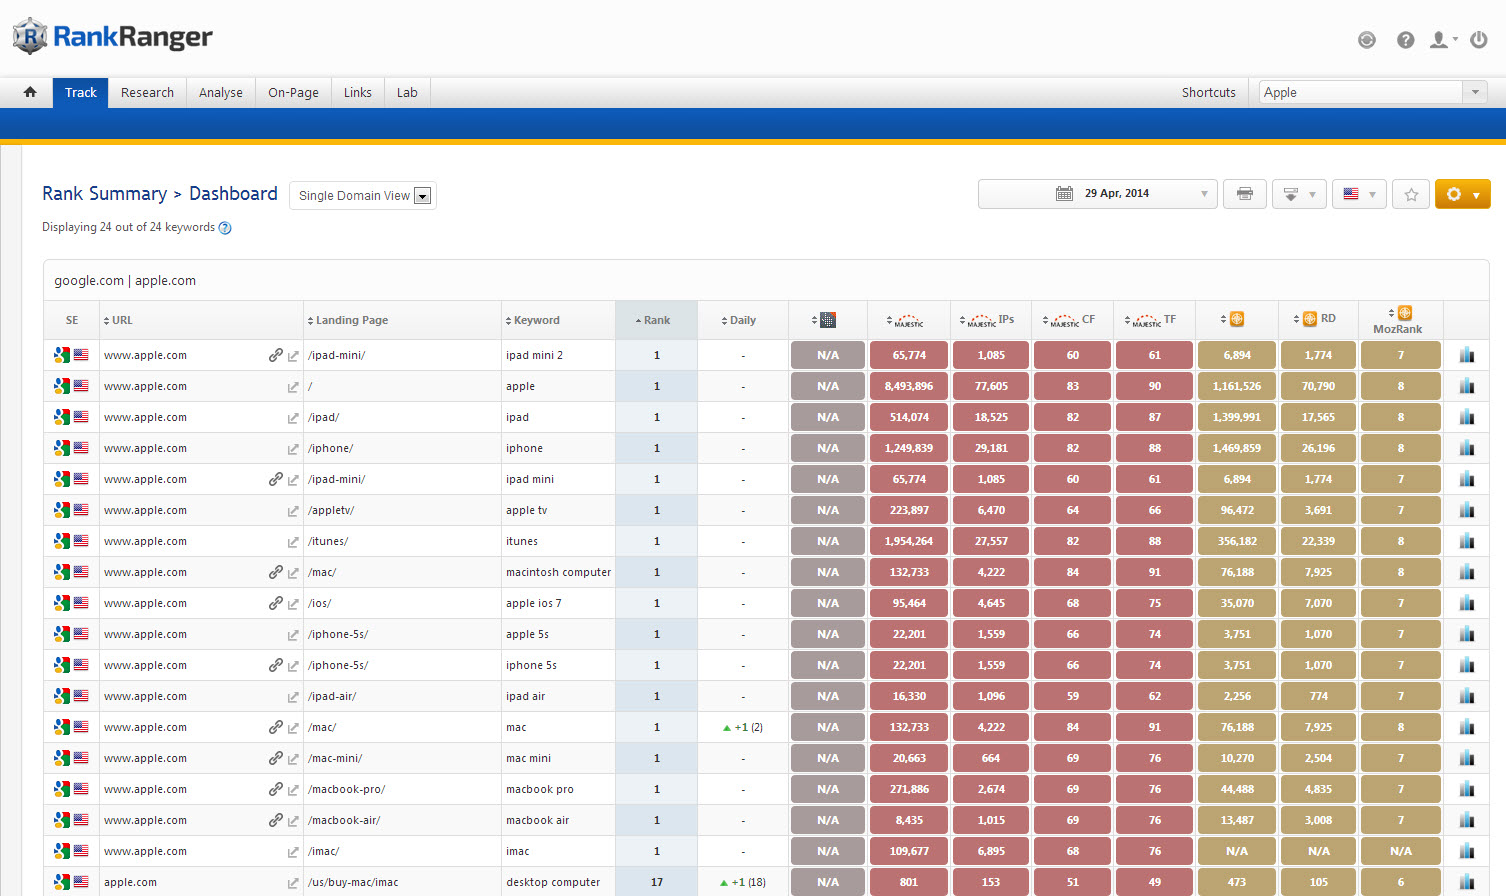Switch to the Research tab
The width and height of the screenshot is (1506, 896).
[x=147, y=92]
